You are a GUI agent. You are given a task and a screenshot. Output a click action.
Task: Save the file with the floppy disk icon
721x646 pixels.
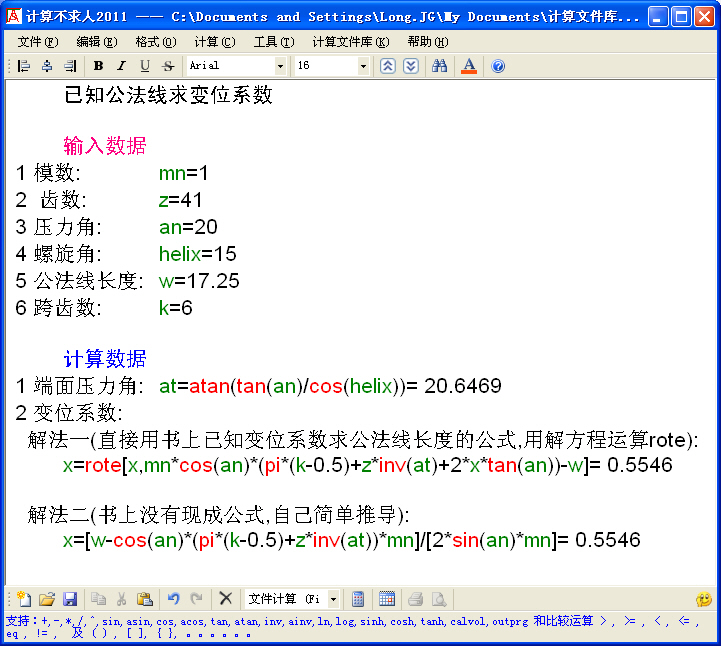(x=70, y=599)
